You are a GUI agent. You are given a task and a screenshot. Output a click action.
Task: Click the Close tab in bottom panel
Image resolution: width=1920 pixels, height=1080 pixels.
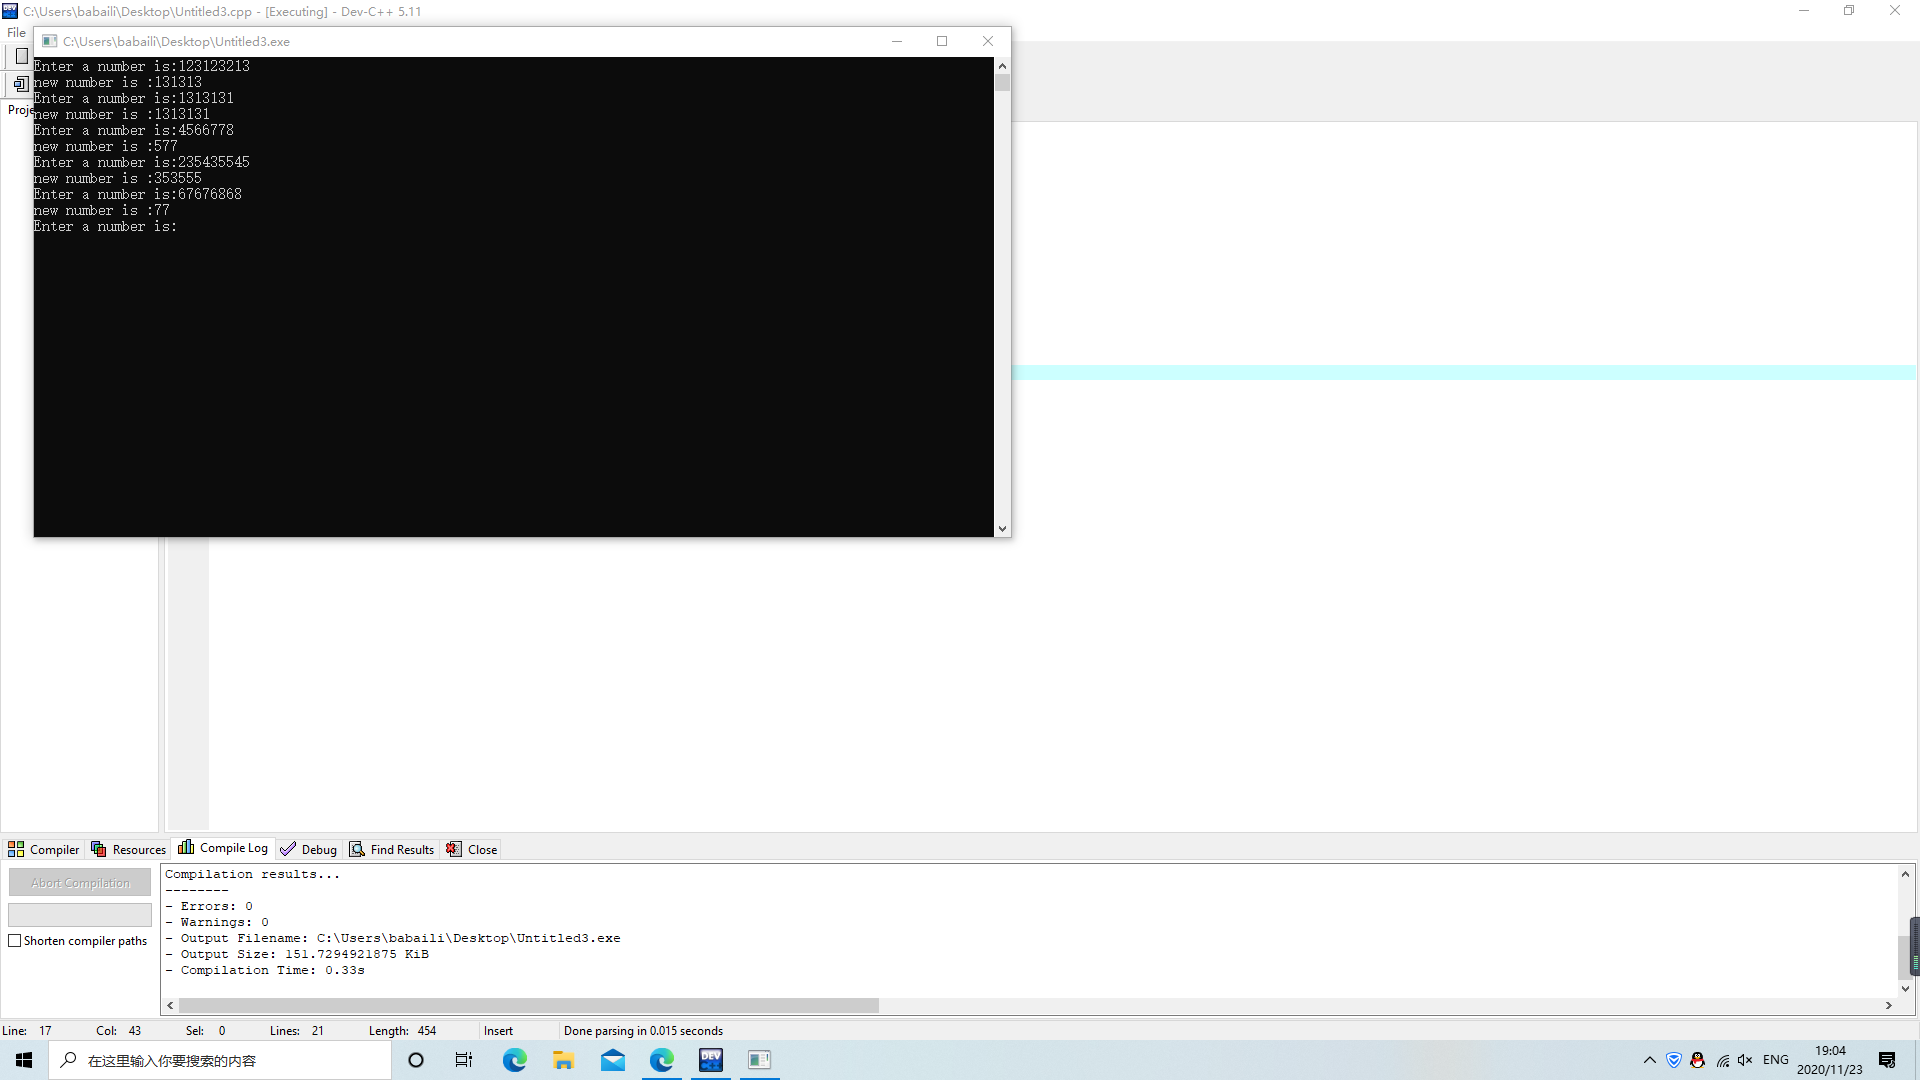(x=472, y=849)
